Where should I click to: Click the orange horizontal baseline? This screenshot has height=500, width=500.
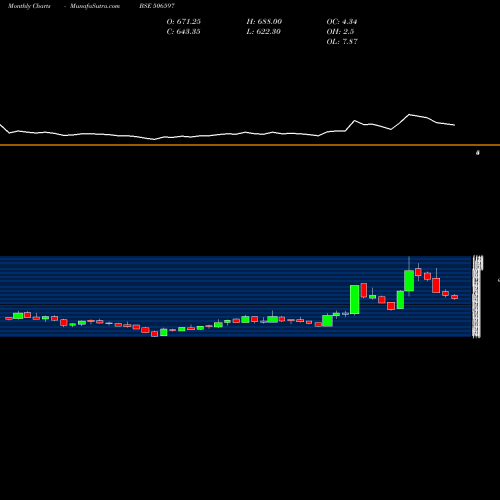coord(250,145)
